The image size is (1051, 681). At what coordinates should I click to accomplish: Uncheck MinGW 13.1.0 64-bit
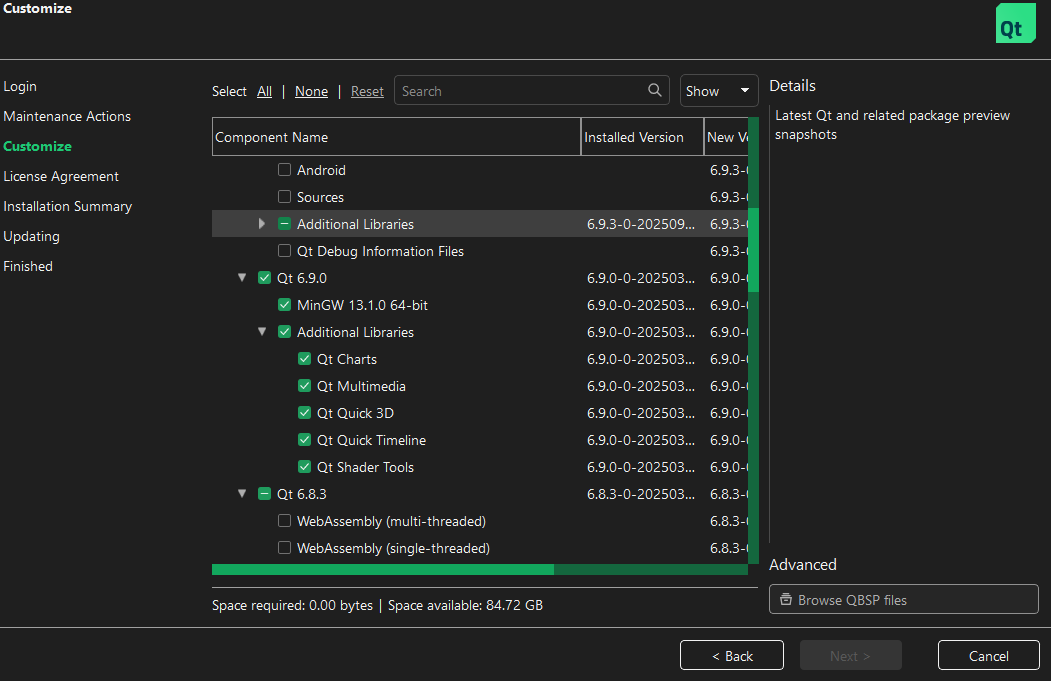coord(285,305)
